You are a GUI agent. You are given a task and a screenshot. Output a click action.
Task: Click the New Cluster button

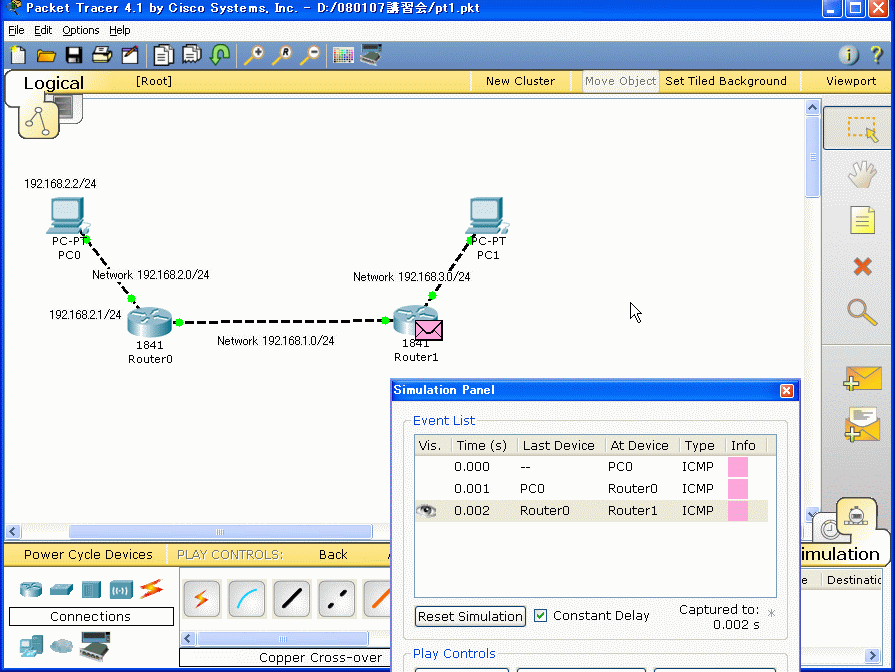pyautogui.click(x=520, y=81)
